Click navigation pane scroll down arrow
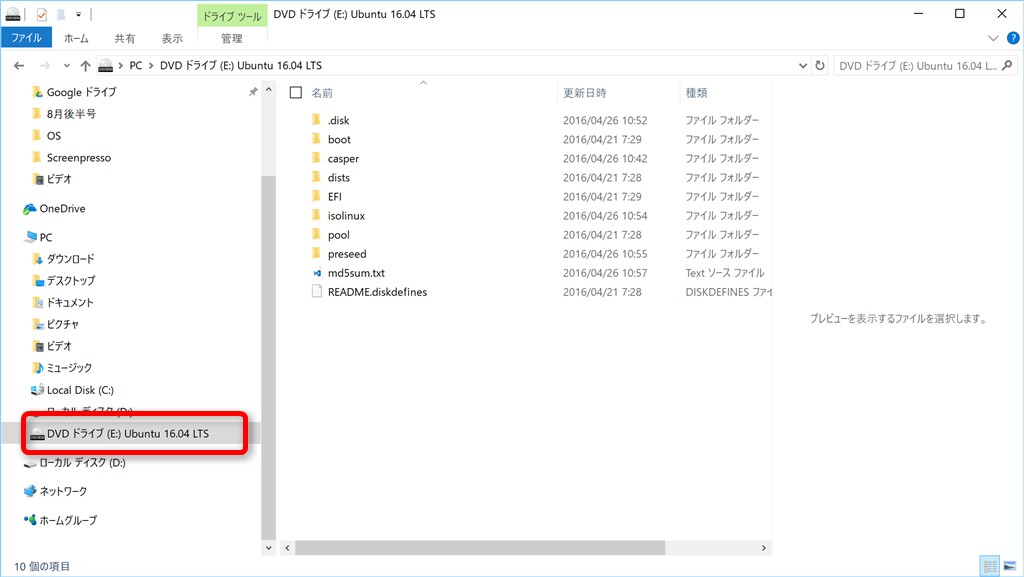 (268, 548)
